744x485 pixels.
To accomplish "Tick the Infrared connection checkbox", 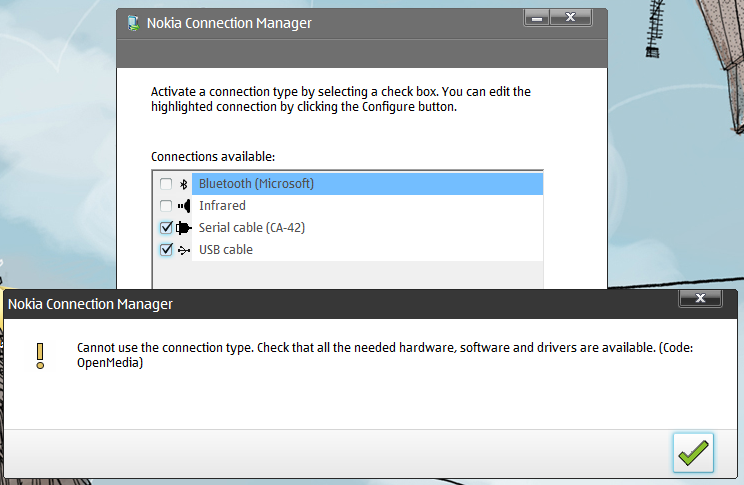I will pos(166,205).
